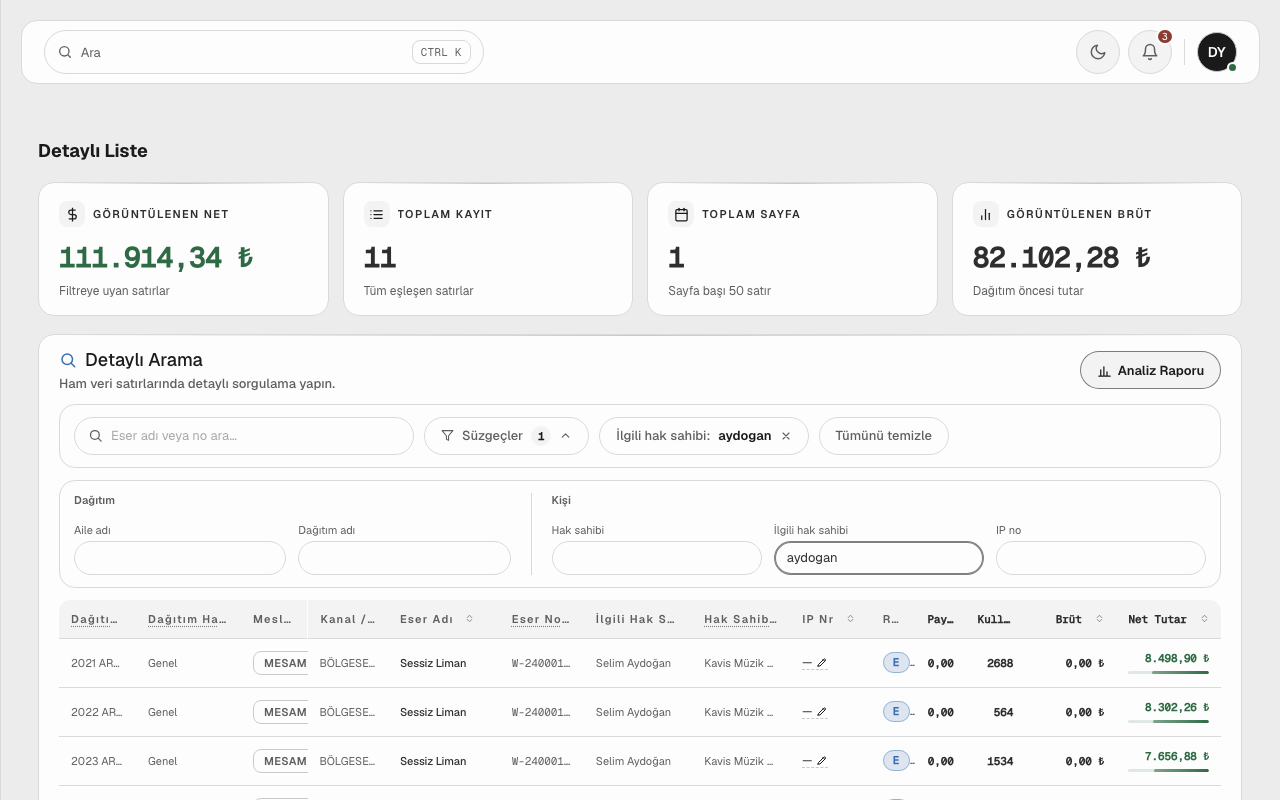This screenshot has height=800, width=1280.
Task: Click the dollar icon on Görüntülenen Net card
Action: 72,214
